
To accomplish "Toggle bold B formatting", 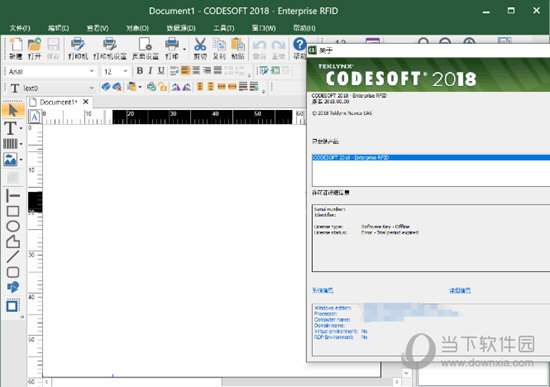I will [140, 71].
